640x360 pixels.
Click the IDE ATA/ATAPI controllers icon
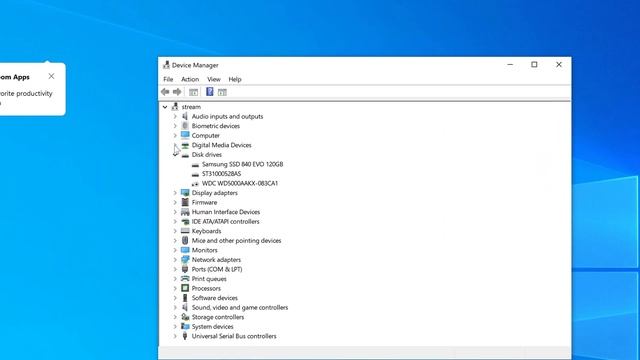(185, 222)
